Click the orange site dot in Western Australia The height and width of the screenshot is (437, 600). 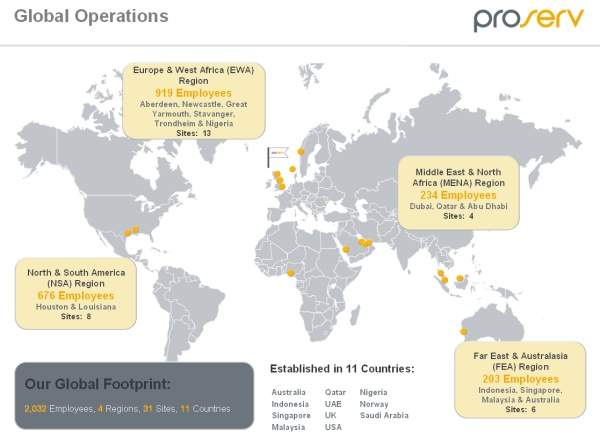[x=464, y=332]
